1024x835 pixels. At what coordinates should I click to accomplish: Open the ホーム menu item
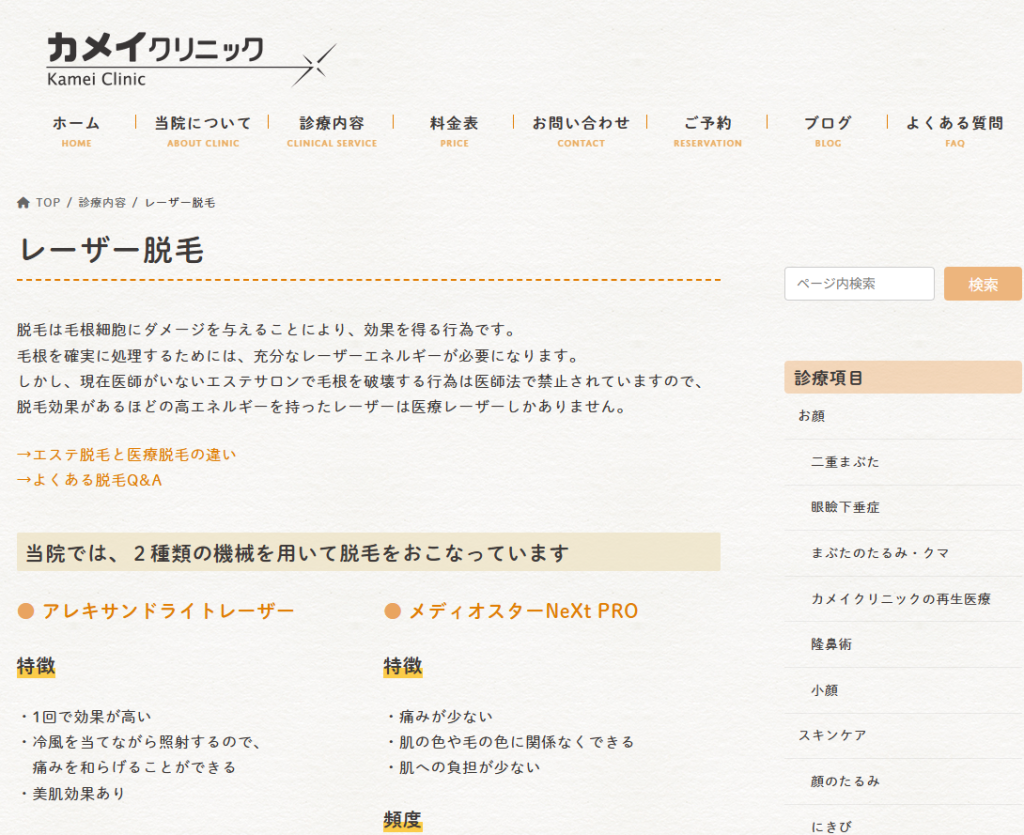point(76,129)
